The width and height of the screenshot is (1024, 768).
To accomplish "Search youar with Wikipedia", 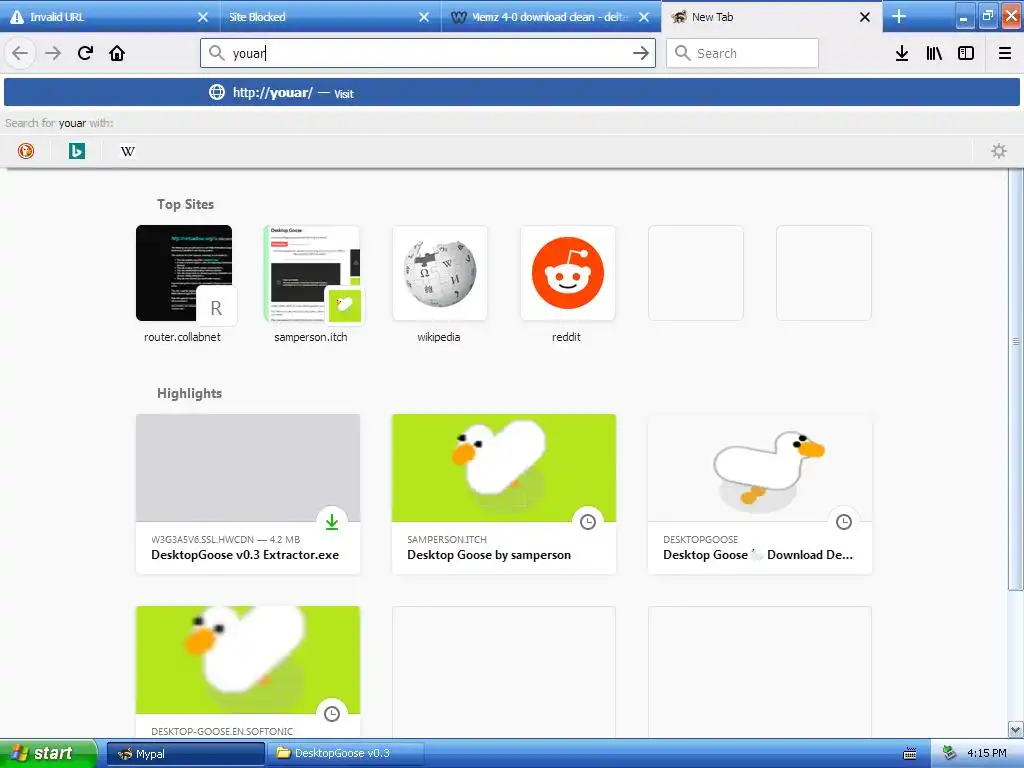I will point(128,151).
